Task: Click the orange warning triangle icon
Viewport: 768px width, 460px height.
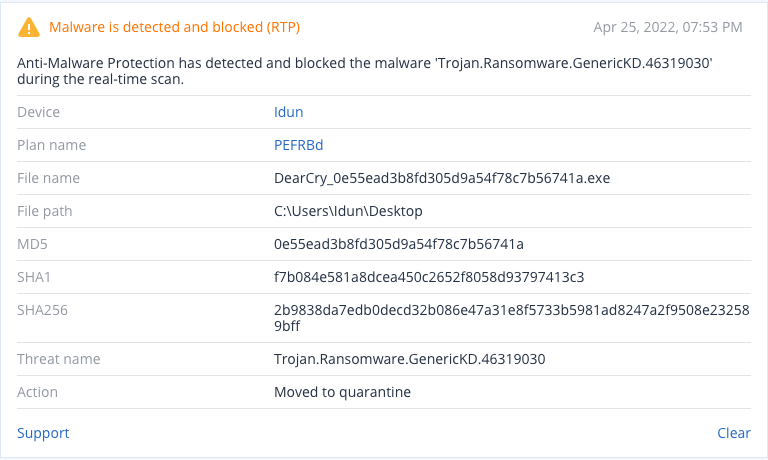Action: pos(29,27)
